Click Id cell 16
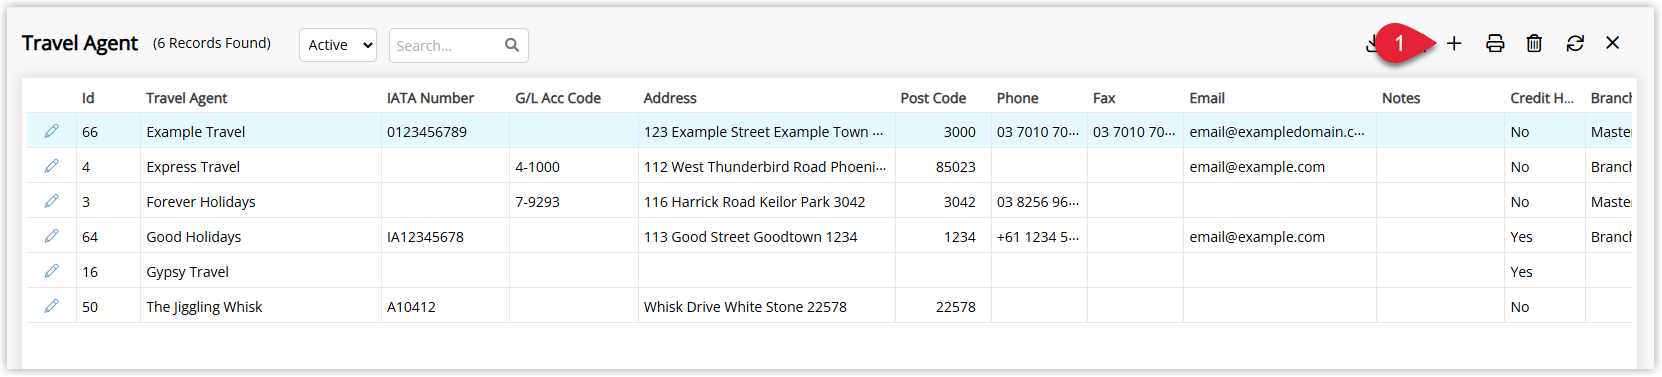 pos(90,272)
